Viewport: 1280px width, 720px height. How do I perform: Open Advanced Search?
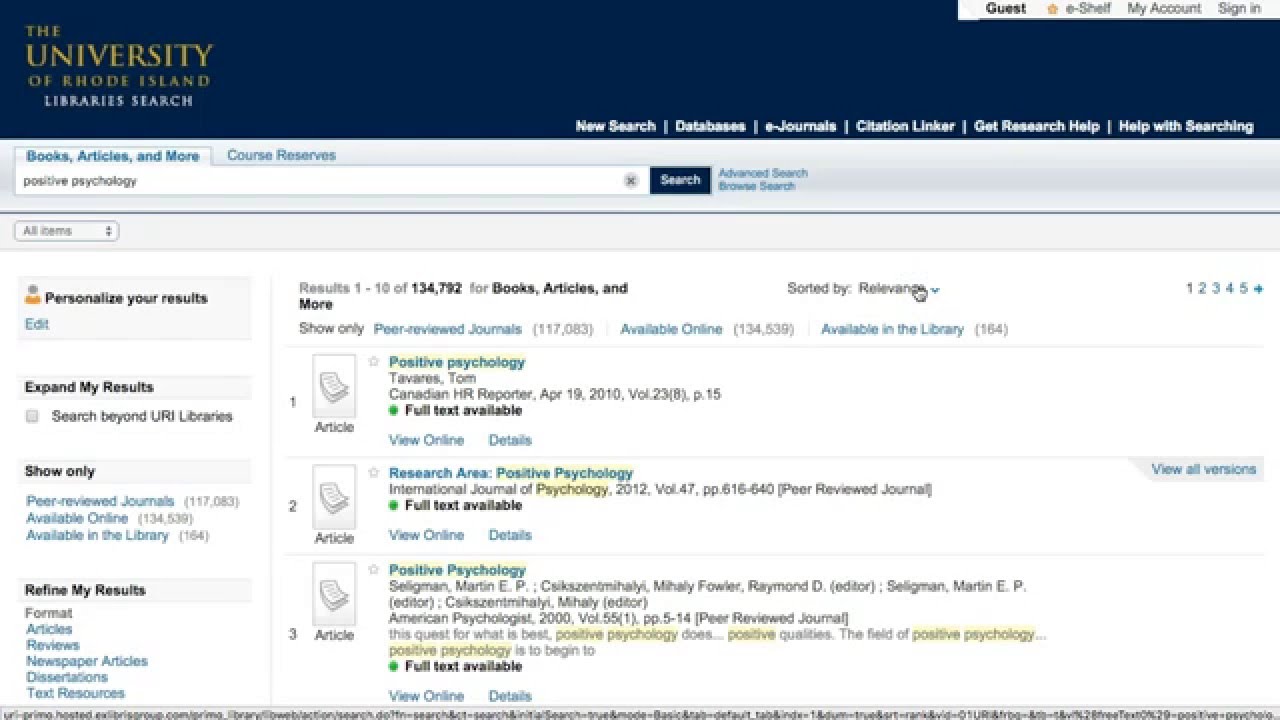click(762, 173)
